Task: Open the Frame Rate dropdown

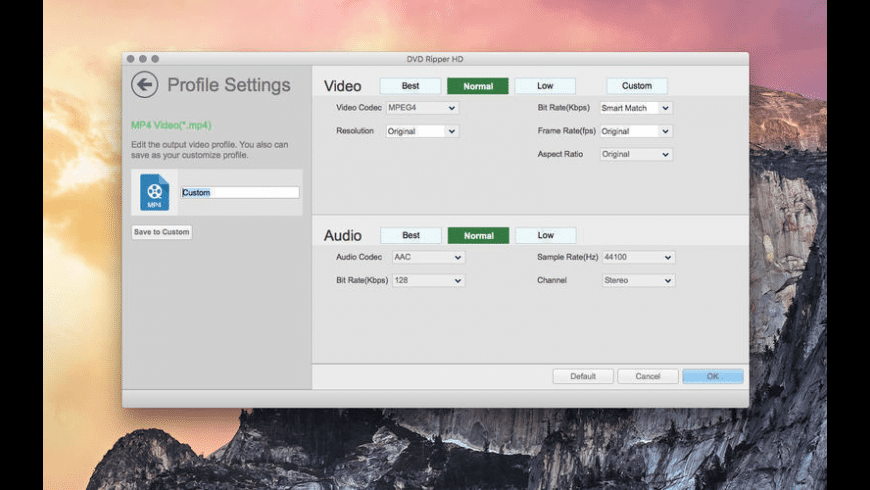Action: pos(636,131)
